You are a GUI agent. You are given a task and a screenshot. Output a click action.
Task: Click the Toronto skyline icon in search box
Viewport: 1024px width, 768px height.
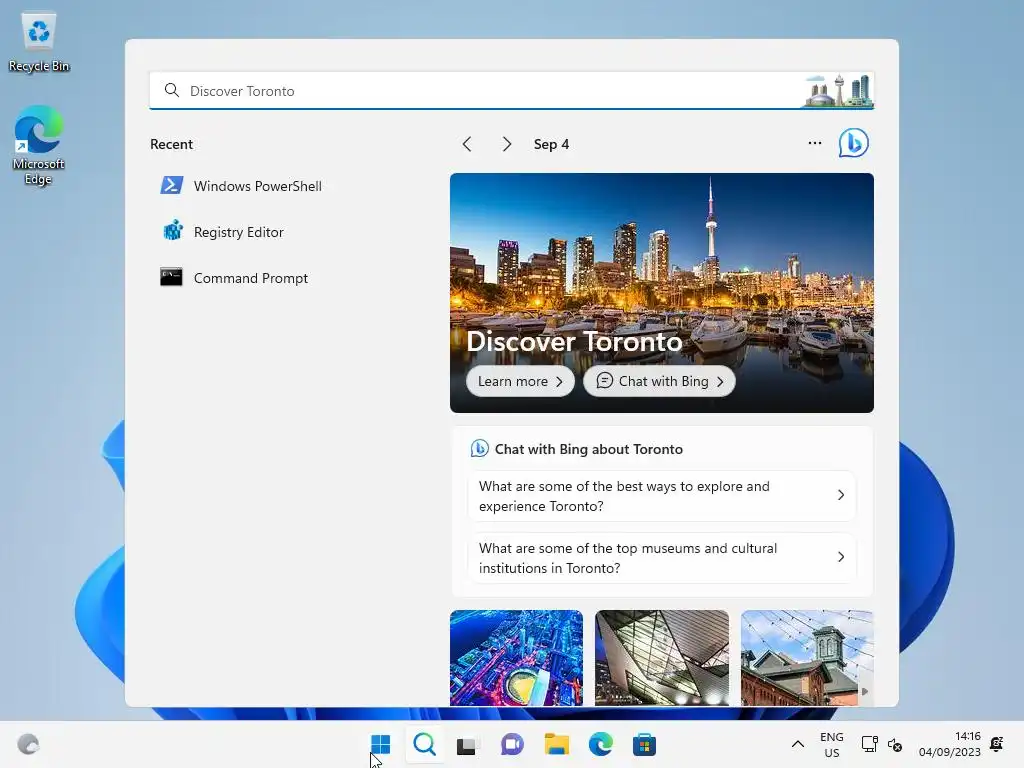coord(839,90)
